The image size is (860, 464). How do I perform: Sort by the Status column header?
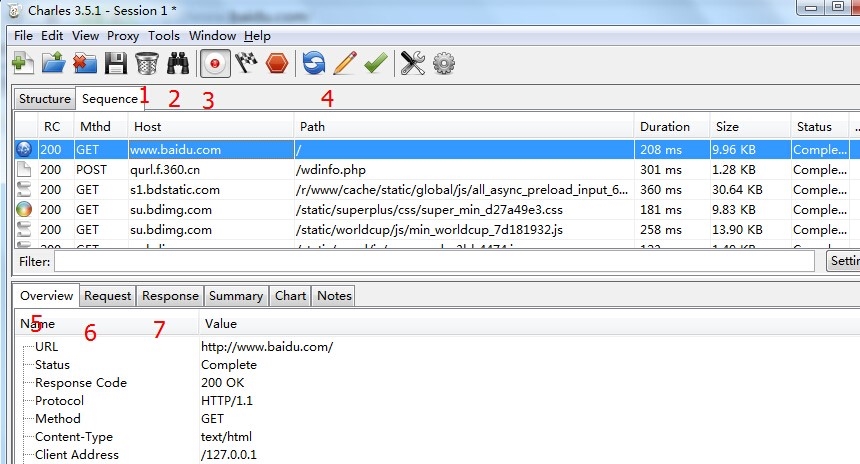(820, 127)
